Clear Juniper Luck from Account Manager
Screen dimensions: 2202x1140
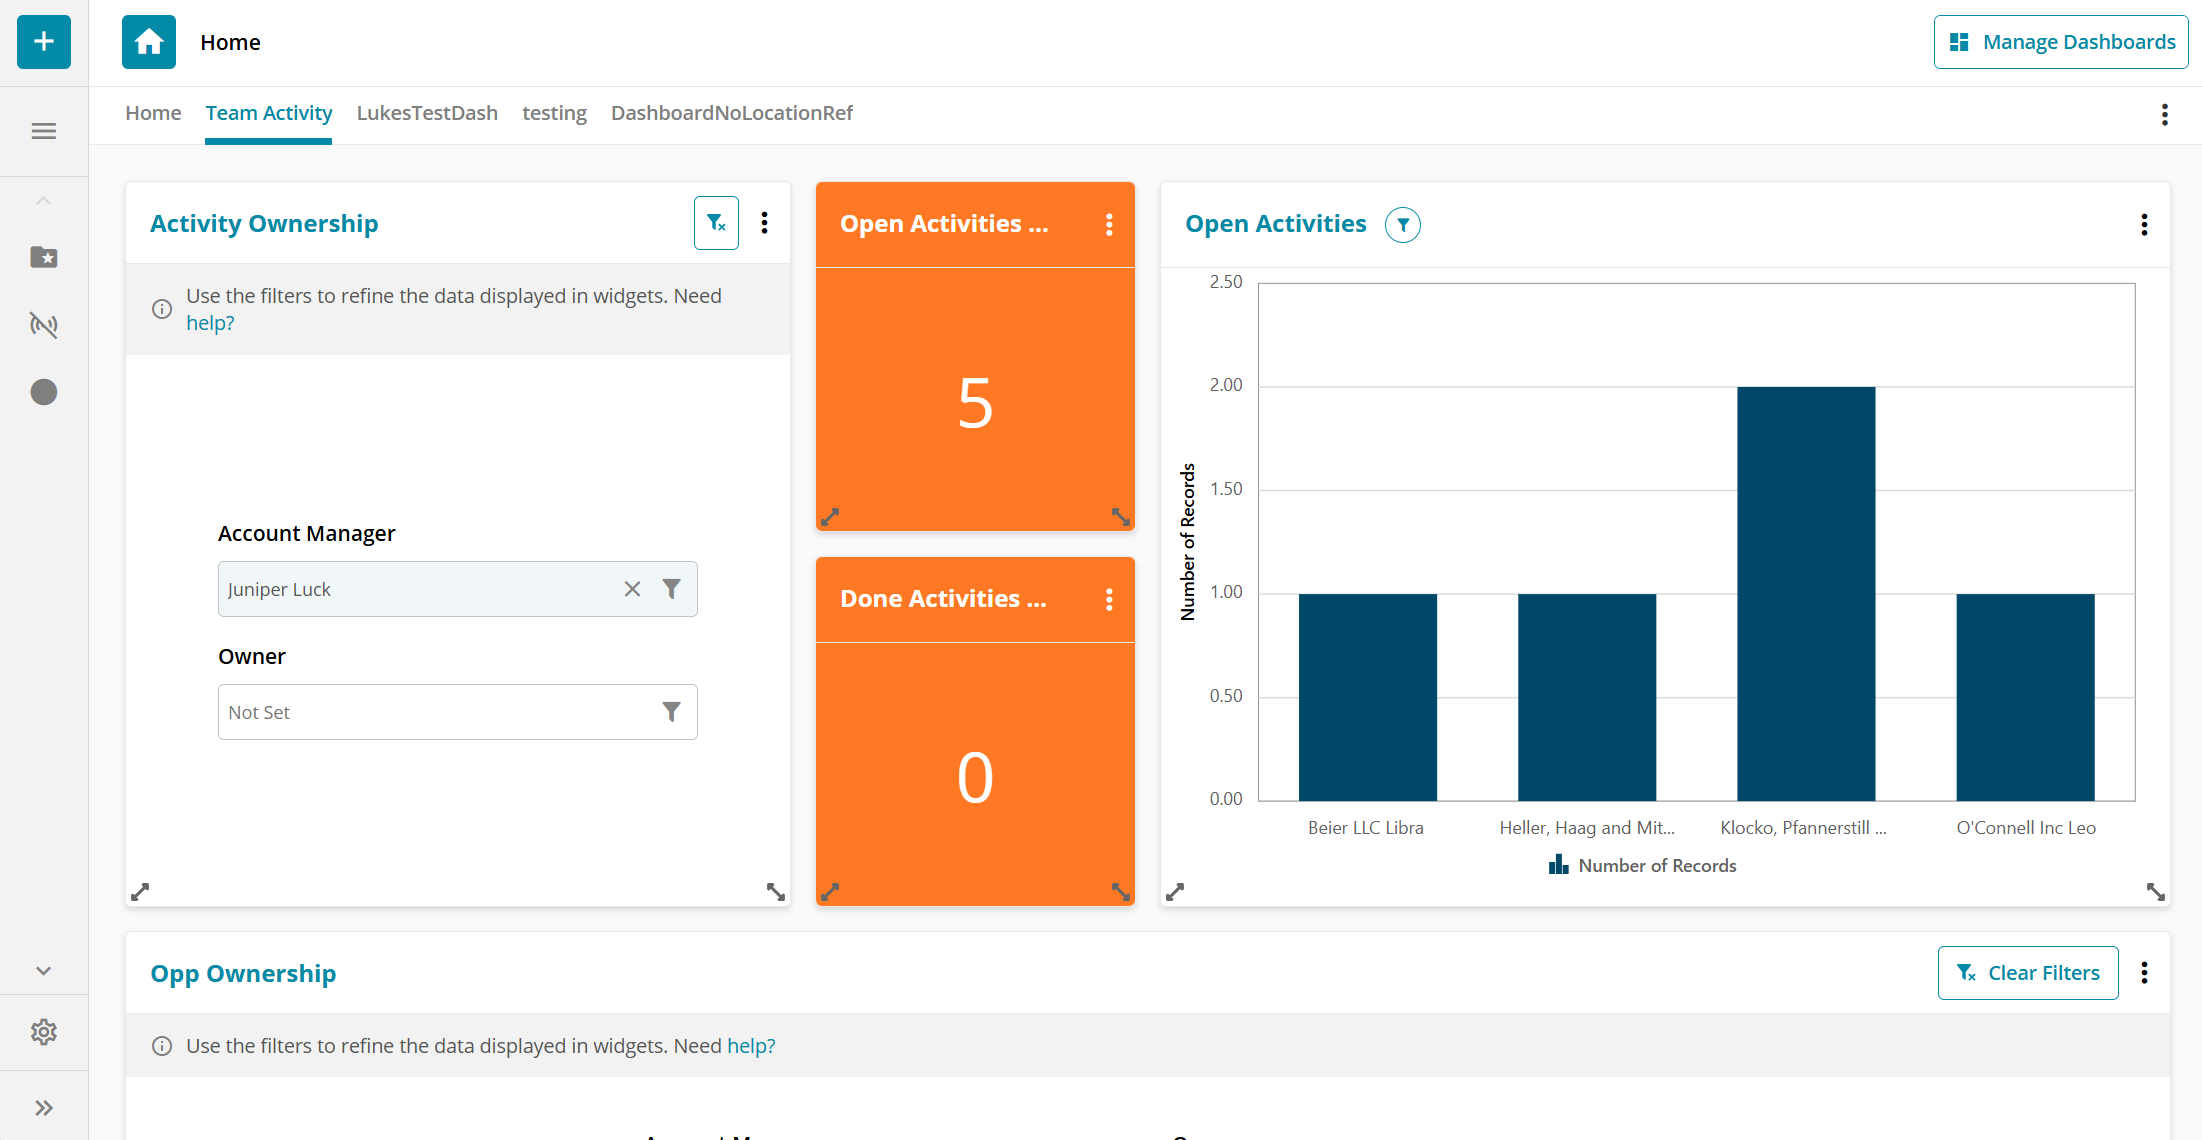tap(632, 589)
